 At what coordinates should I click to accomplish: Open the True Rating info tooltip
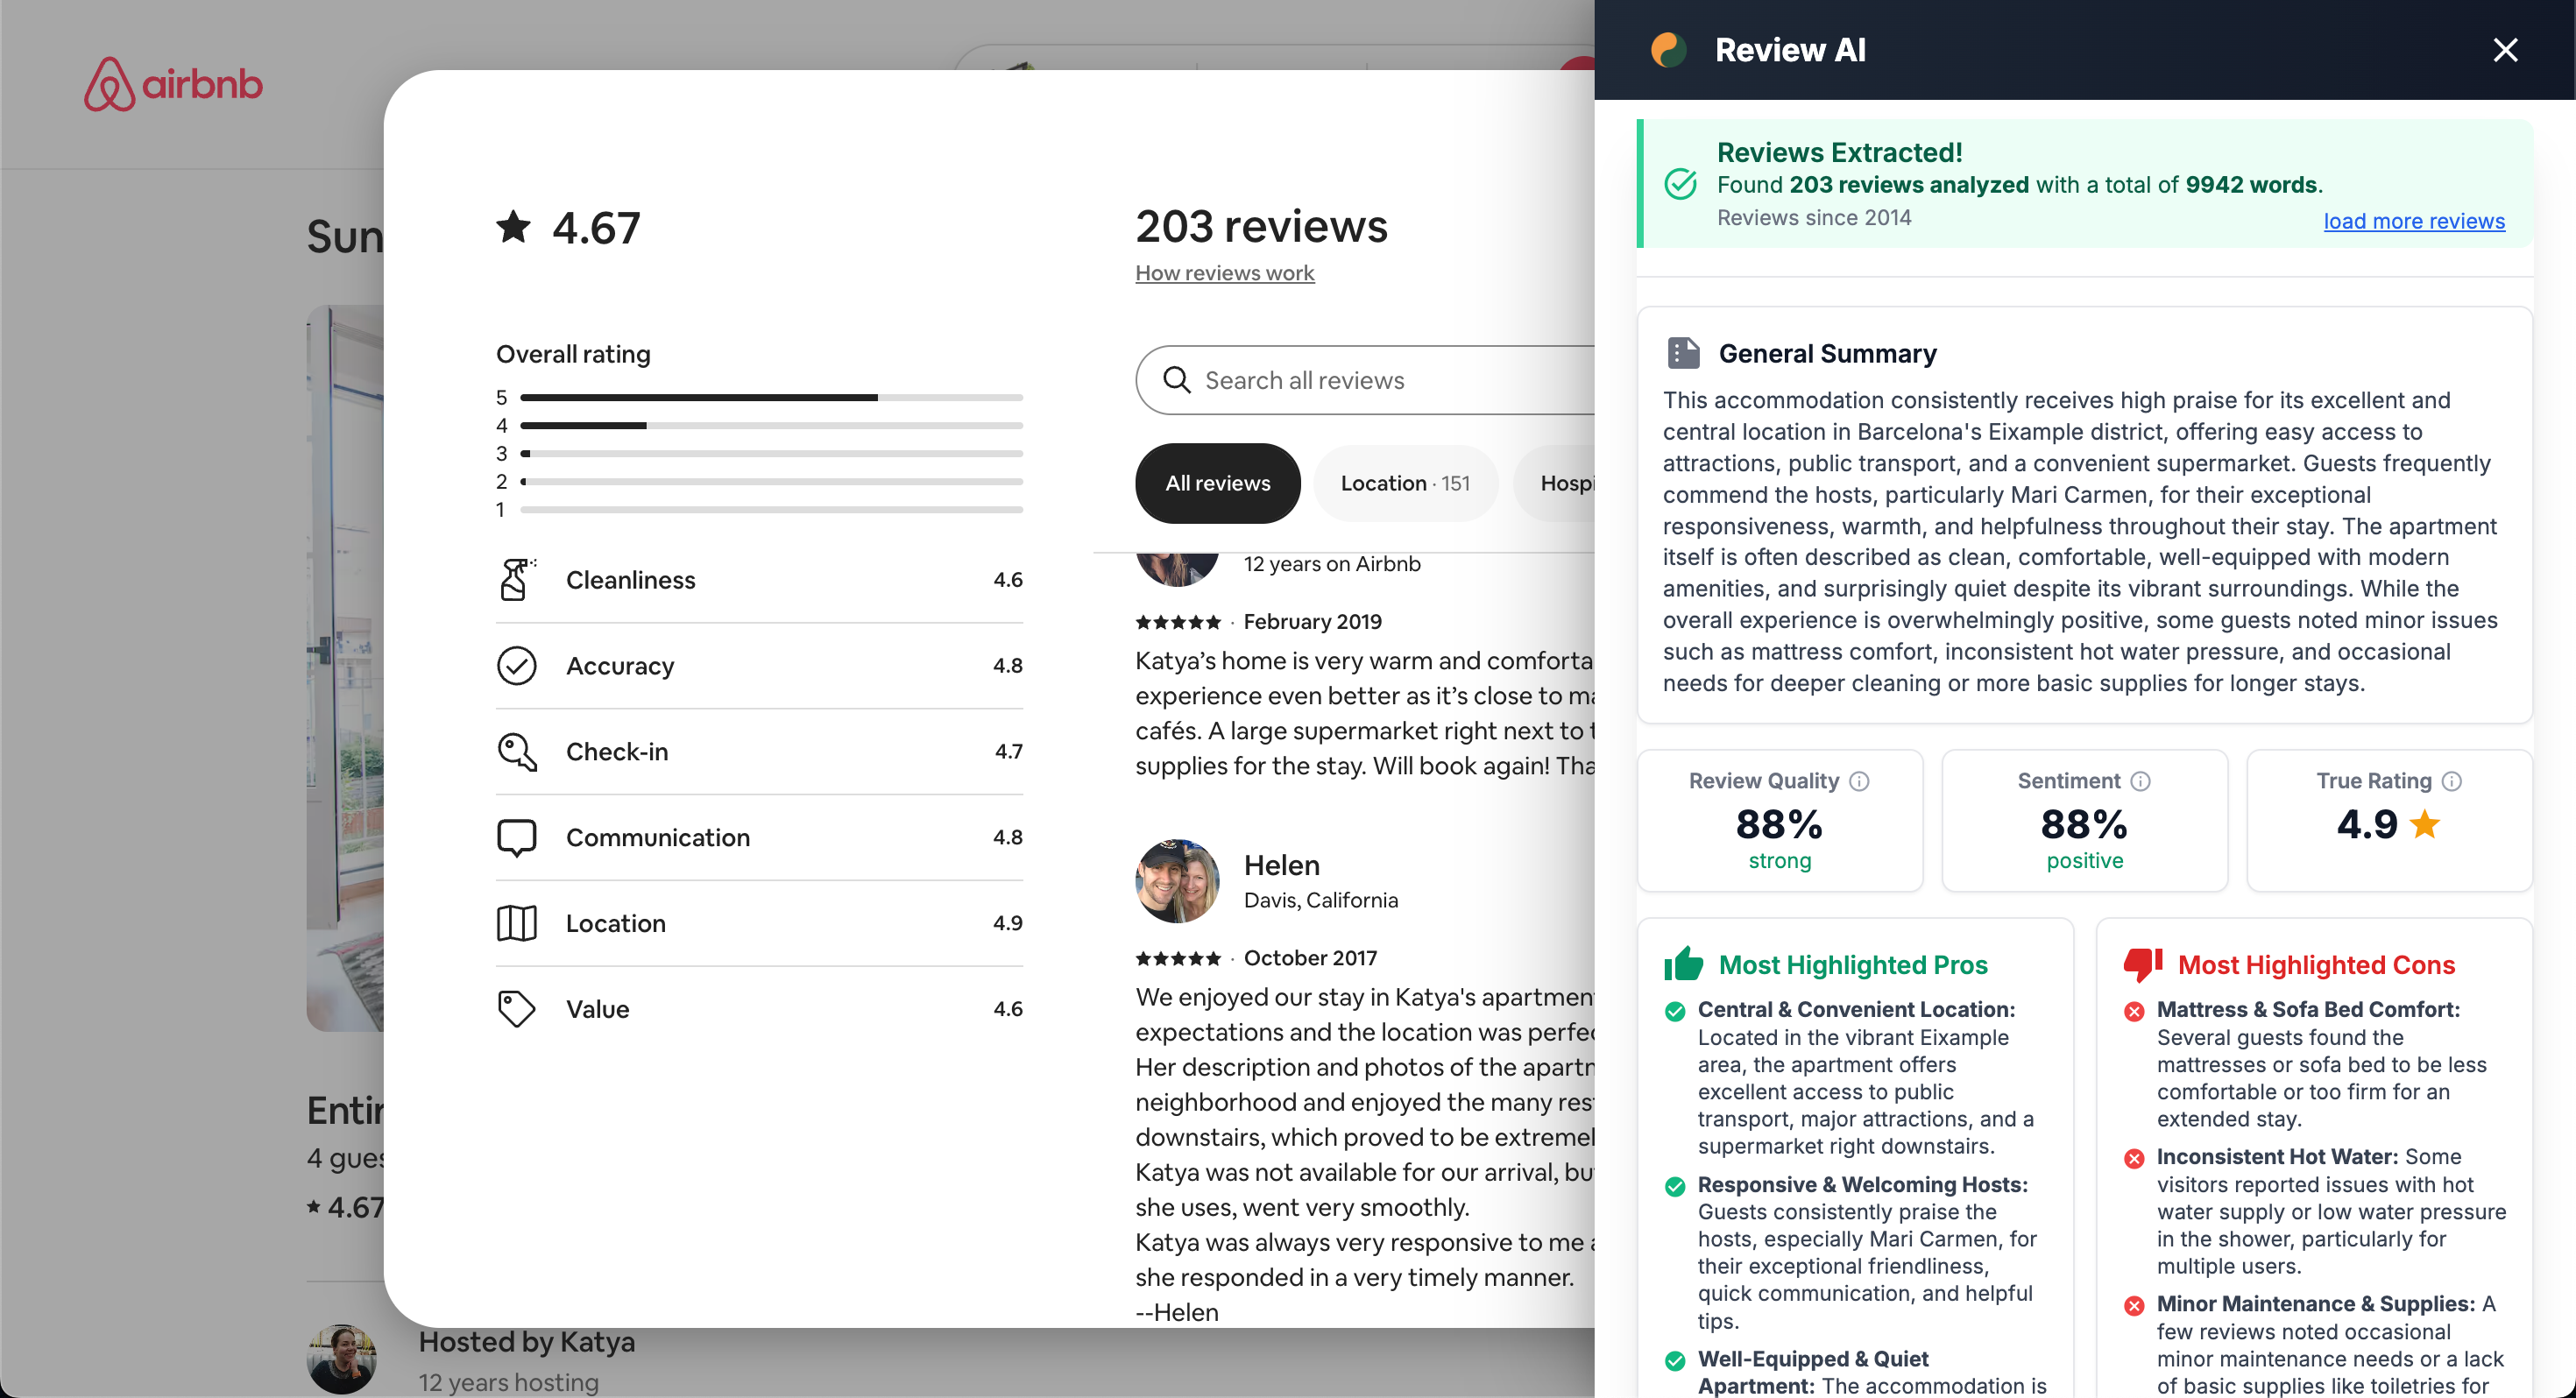point(2452,781)
